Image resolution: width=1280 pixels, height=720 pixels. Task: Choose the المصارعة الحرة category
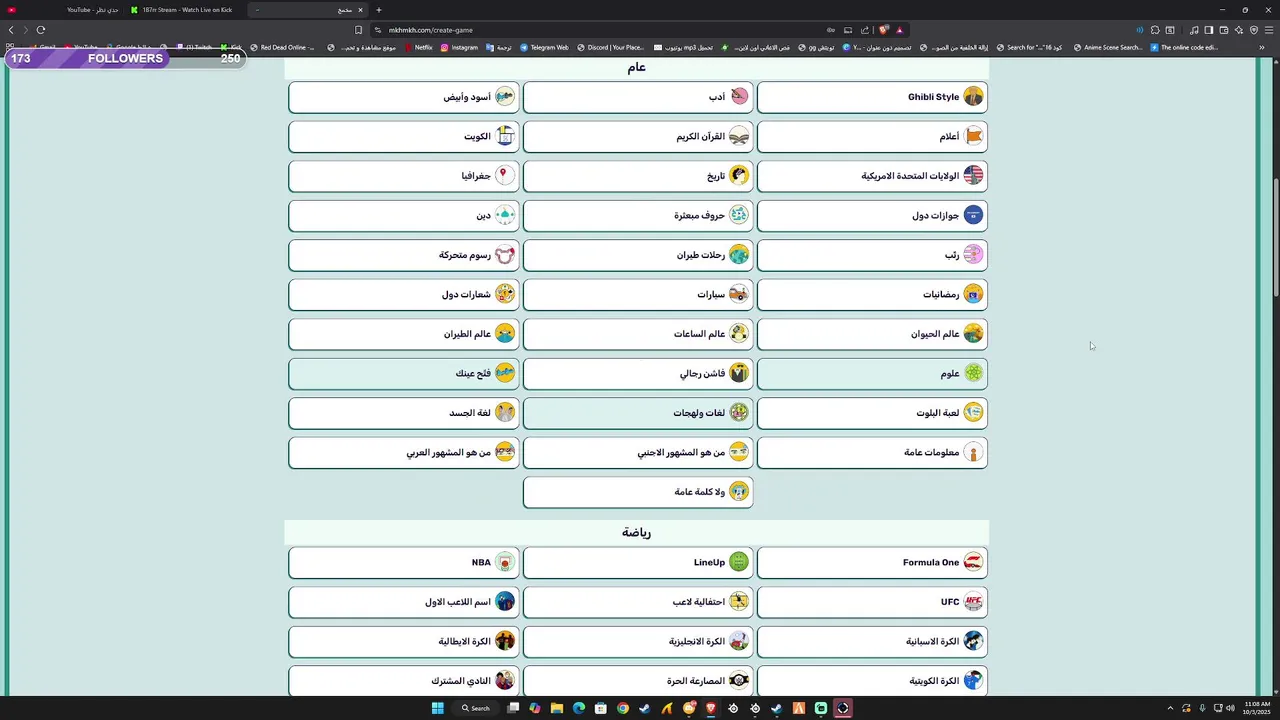tap(638, 680)
